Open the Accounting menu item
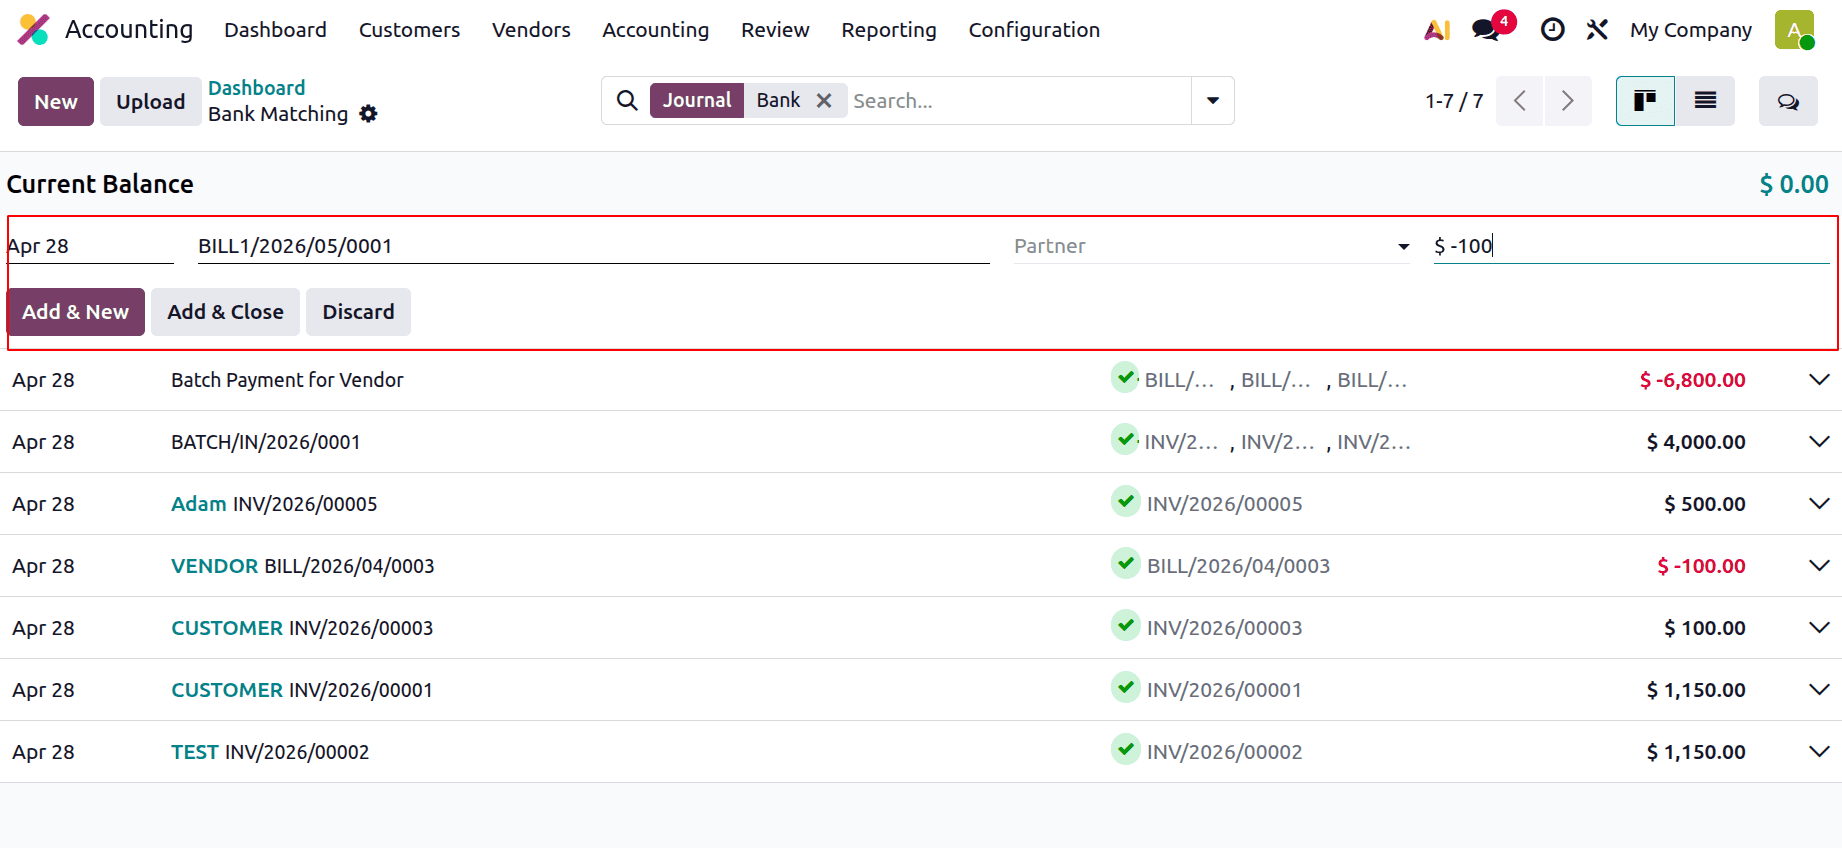The width and height of the screenshot is (1842, 848). [x=655, y=30]
